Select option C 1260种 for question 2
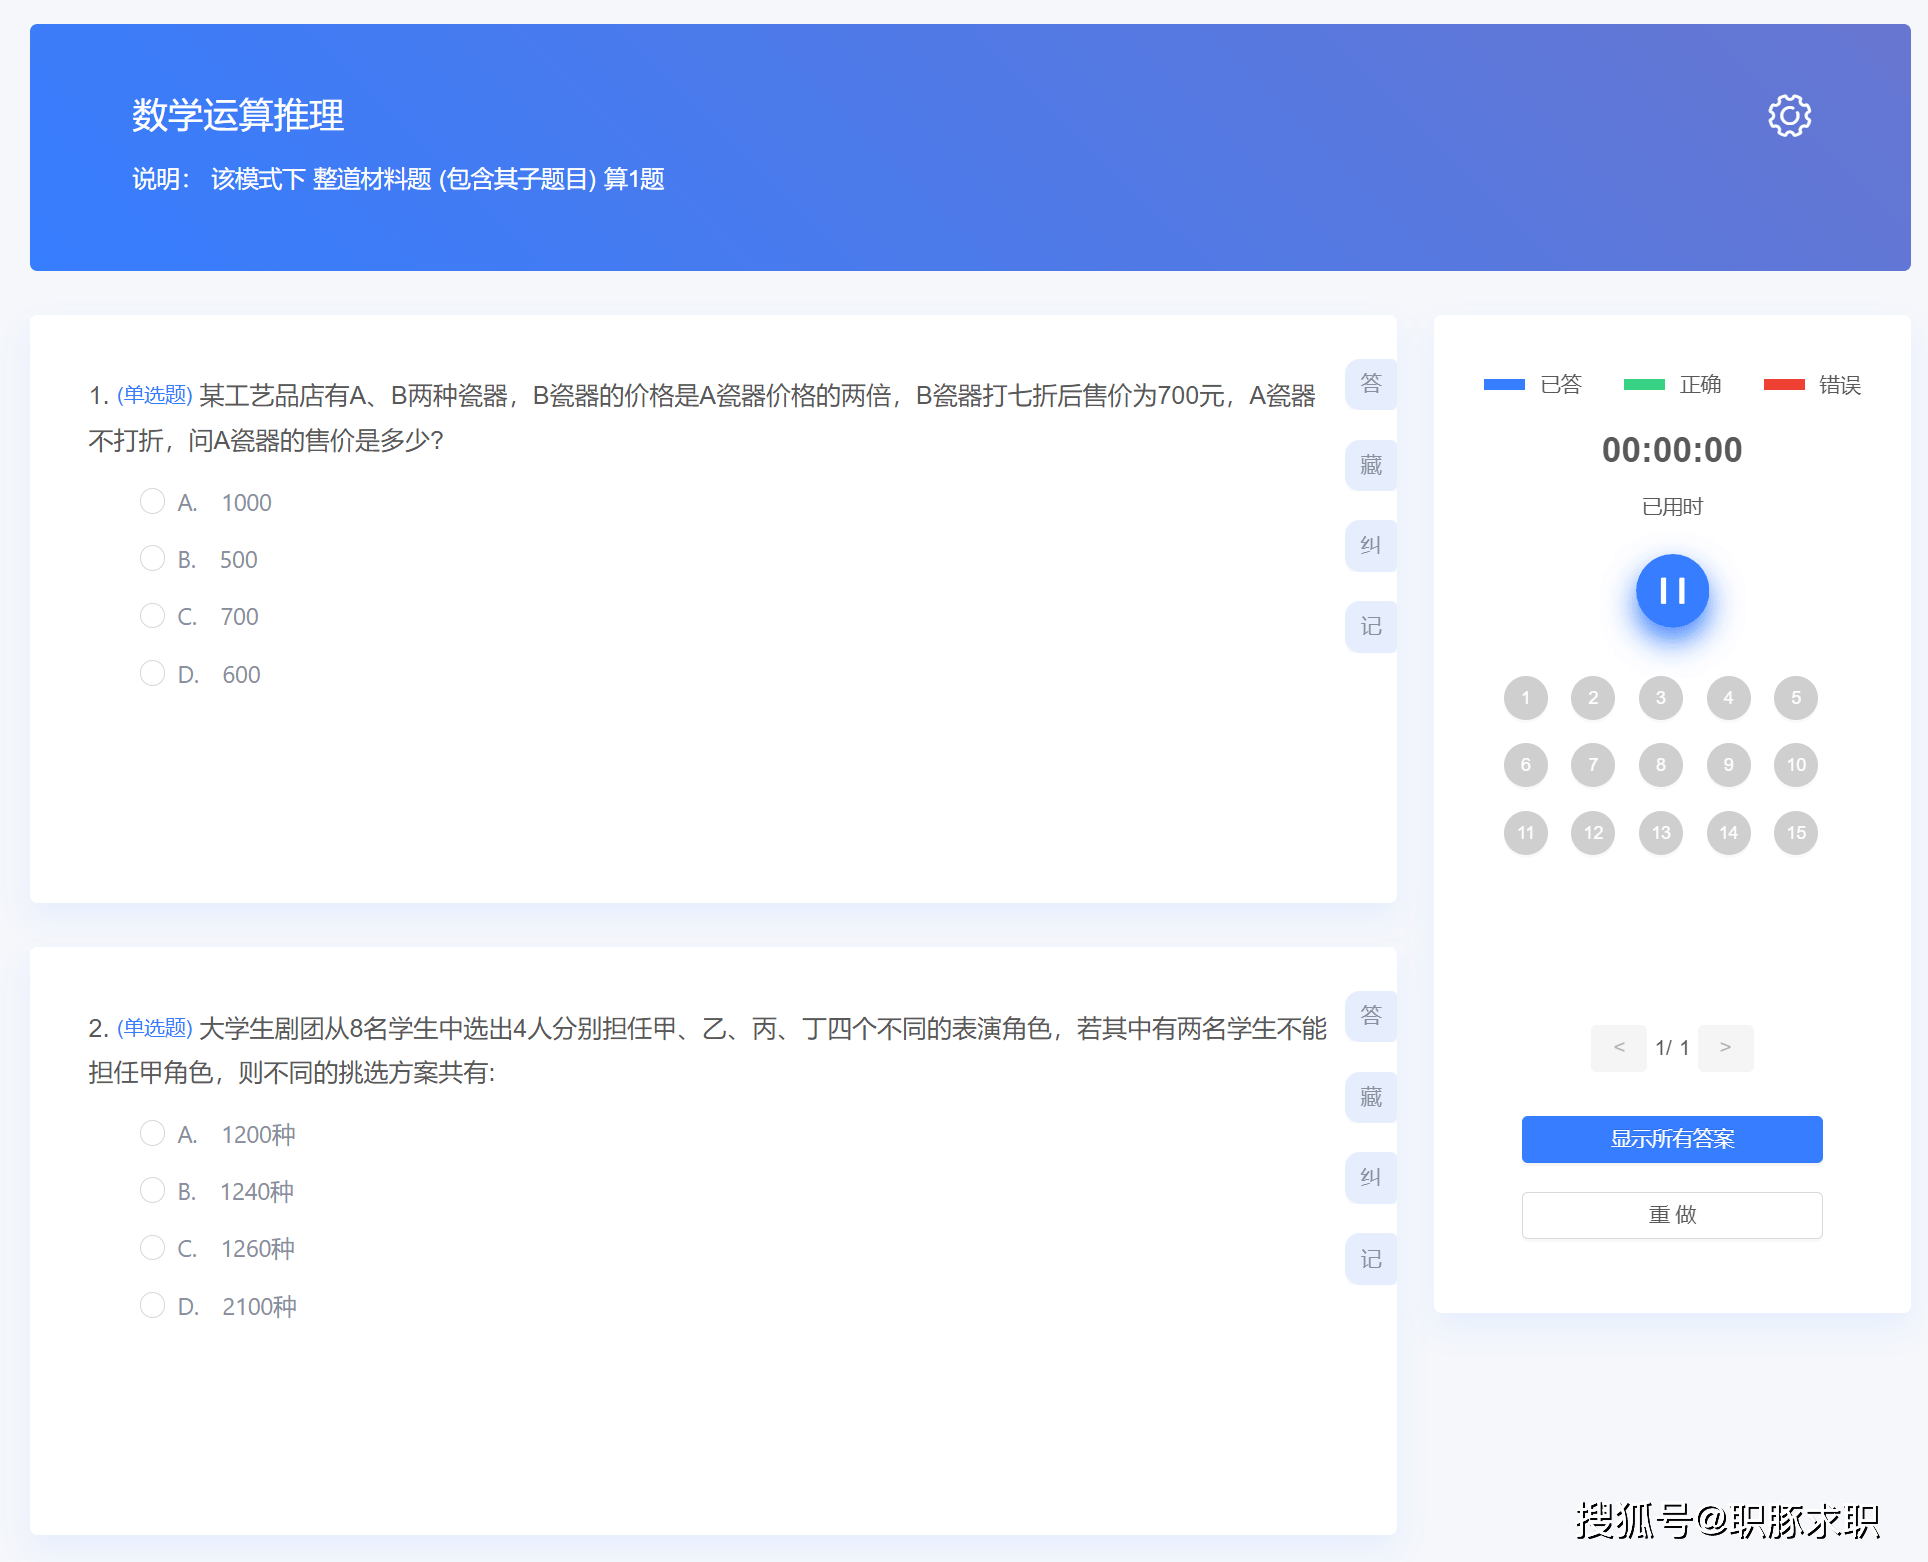This screenshot has height=1562, width=1928. [152, 1247]
